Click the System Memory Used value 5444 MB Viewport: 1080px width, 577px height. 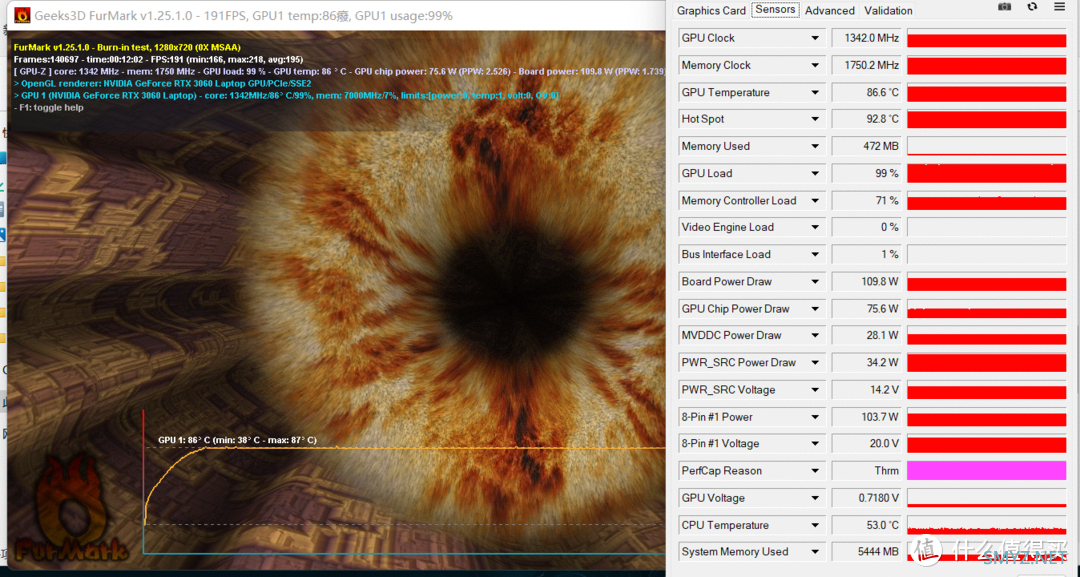pyautogui.click(x=866, y=552)
